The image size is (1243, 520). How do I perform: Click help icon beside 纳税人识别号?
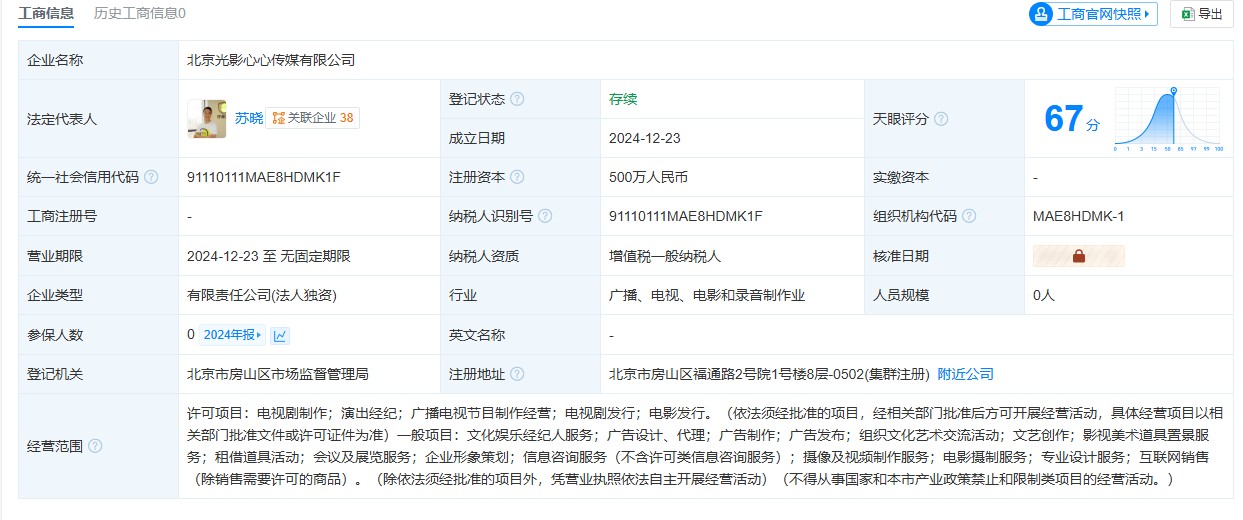545,216
